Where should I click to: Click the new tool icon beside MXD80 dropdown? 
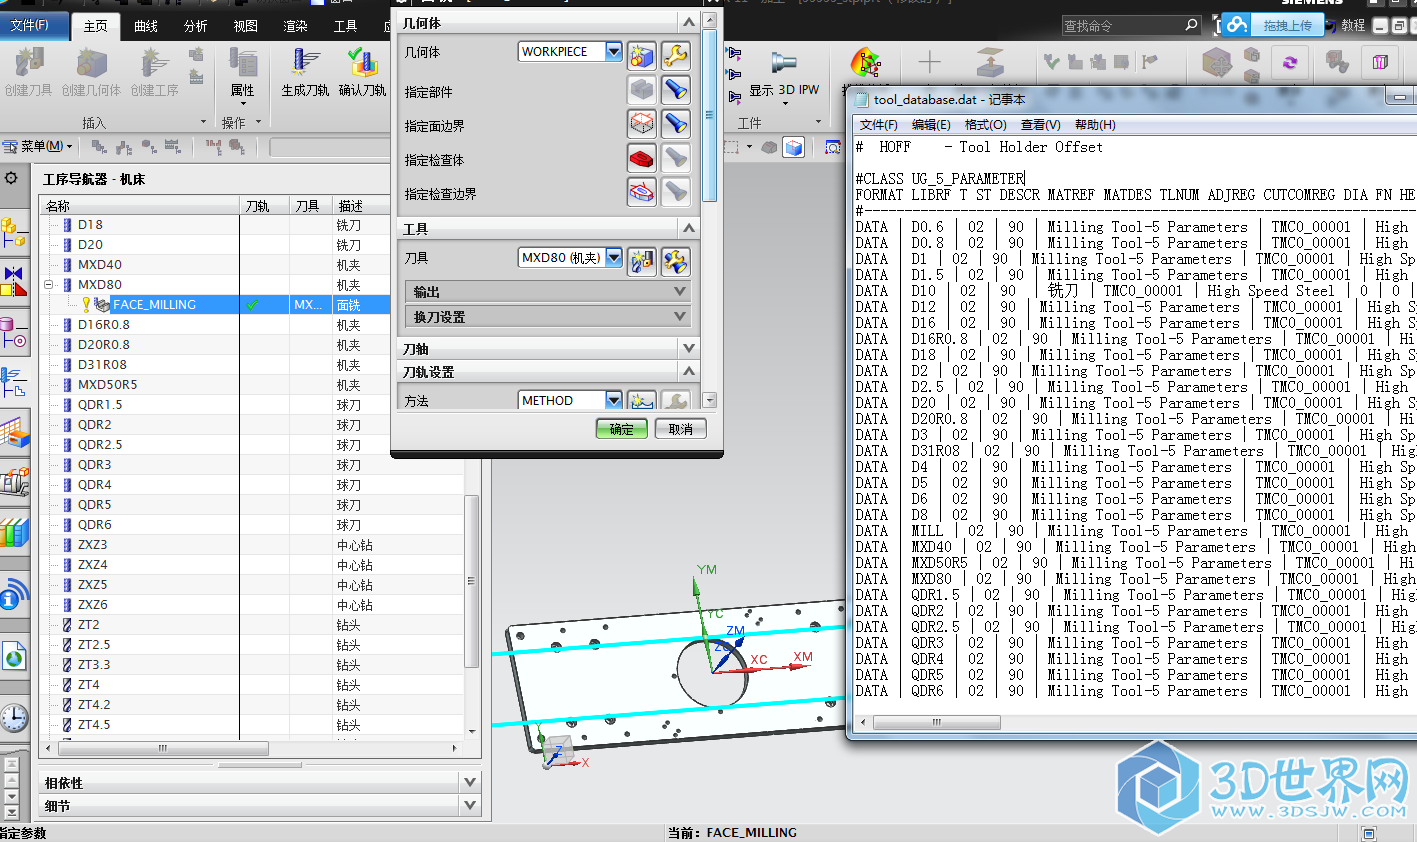pyautogui.click(x=642, y=261)
